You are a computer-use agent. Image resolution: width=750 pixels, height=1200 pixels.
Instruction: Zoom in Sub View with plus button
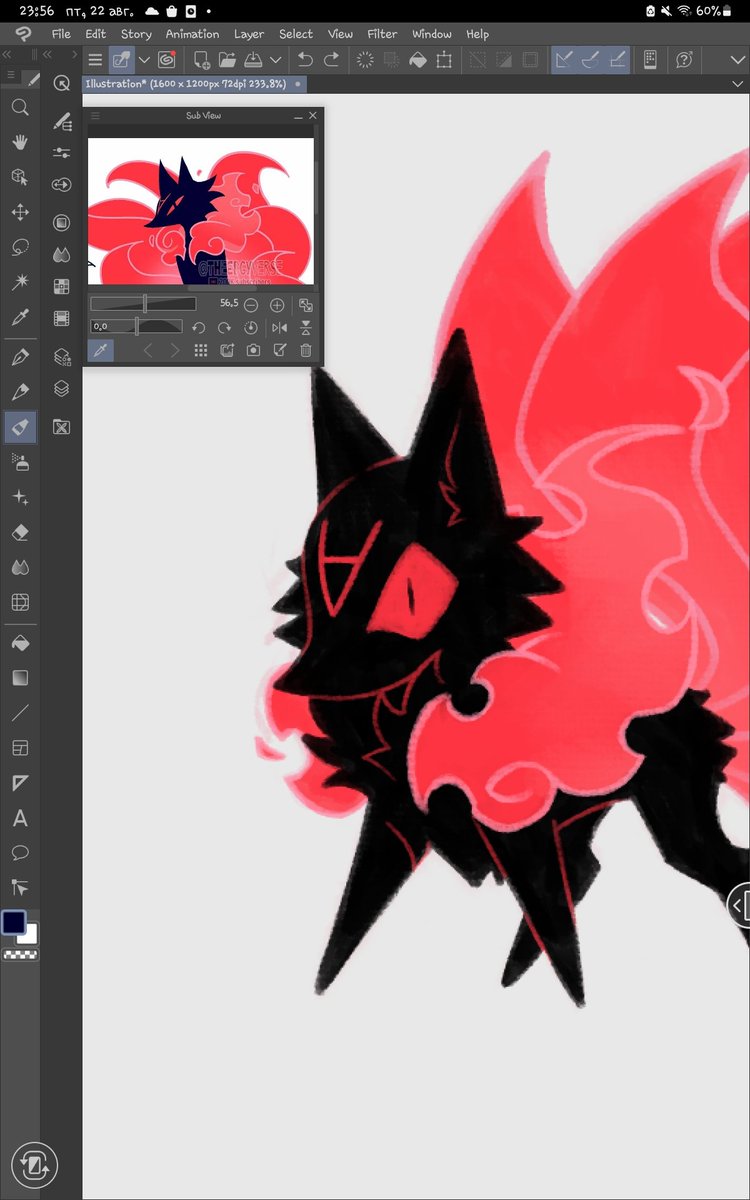(277, 305)
